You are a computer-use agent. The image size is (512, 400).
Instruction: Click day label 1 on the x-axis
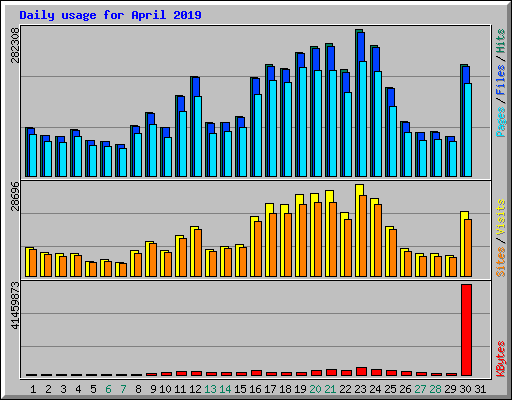pos(33,389)
